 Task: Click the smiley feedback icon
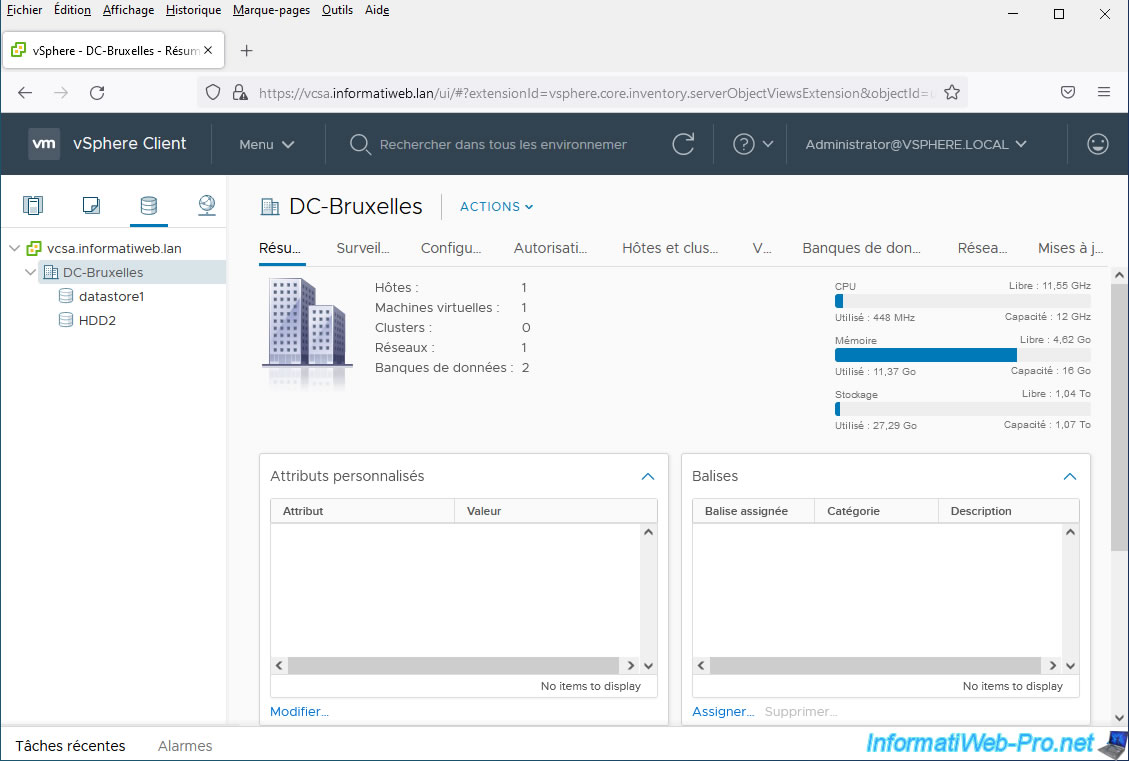[1097, 144]
